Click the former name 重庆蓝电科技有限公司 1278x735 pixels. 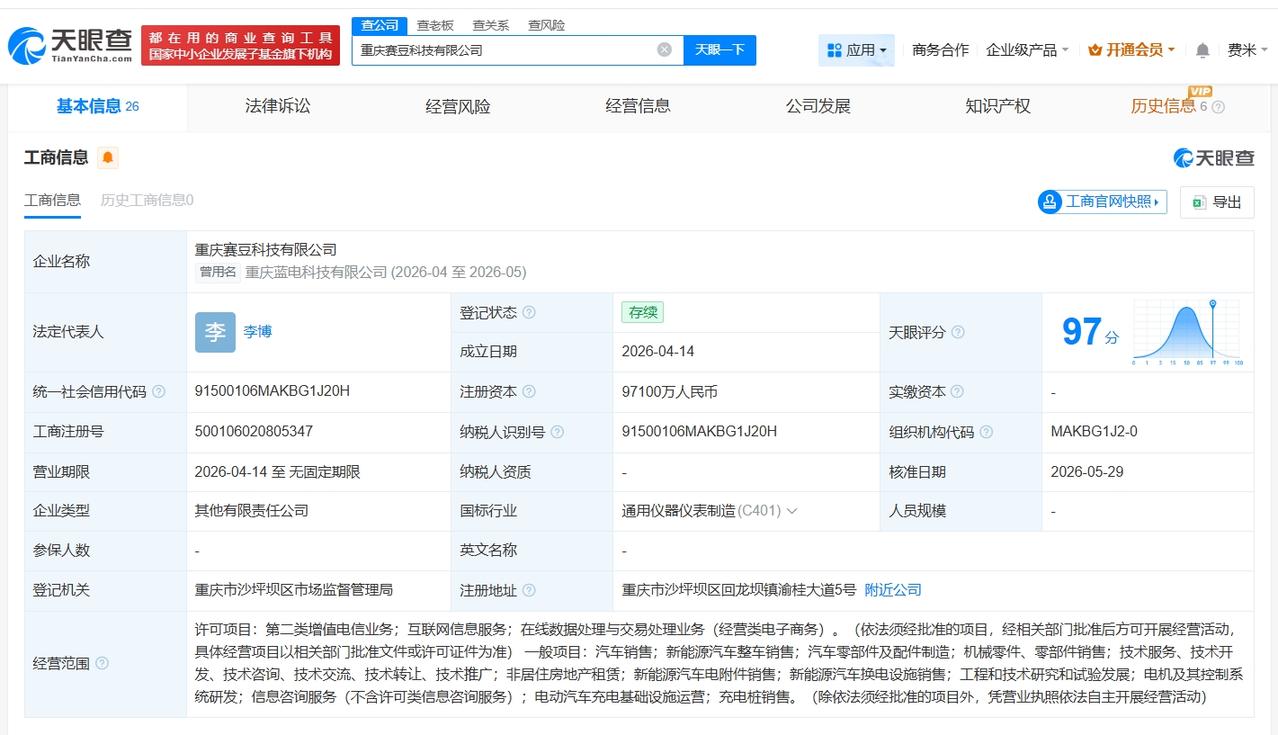tap(316, 272)
